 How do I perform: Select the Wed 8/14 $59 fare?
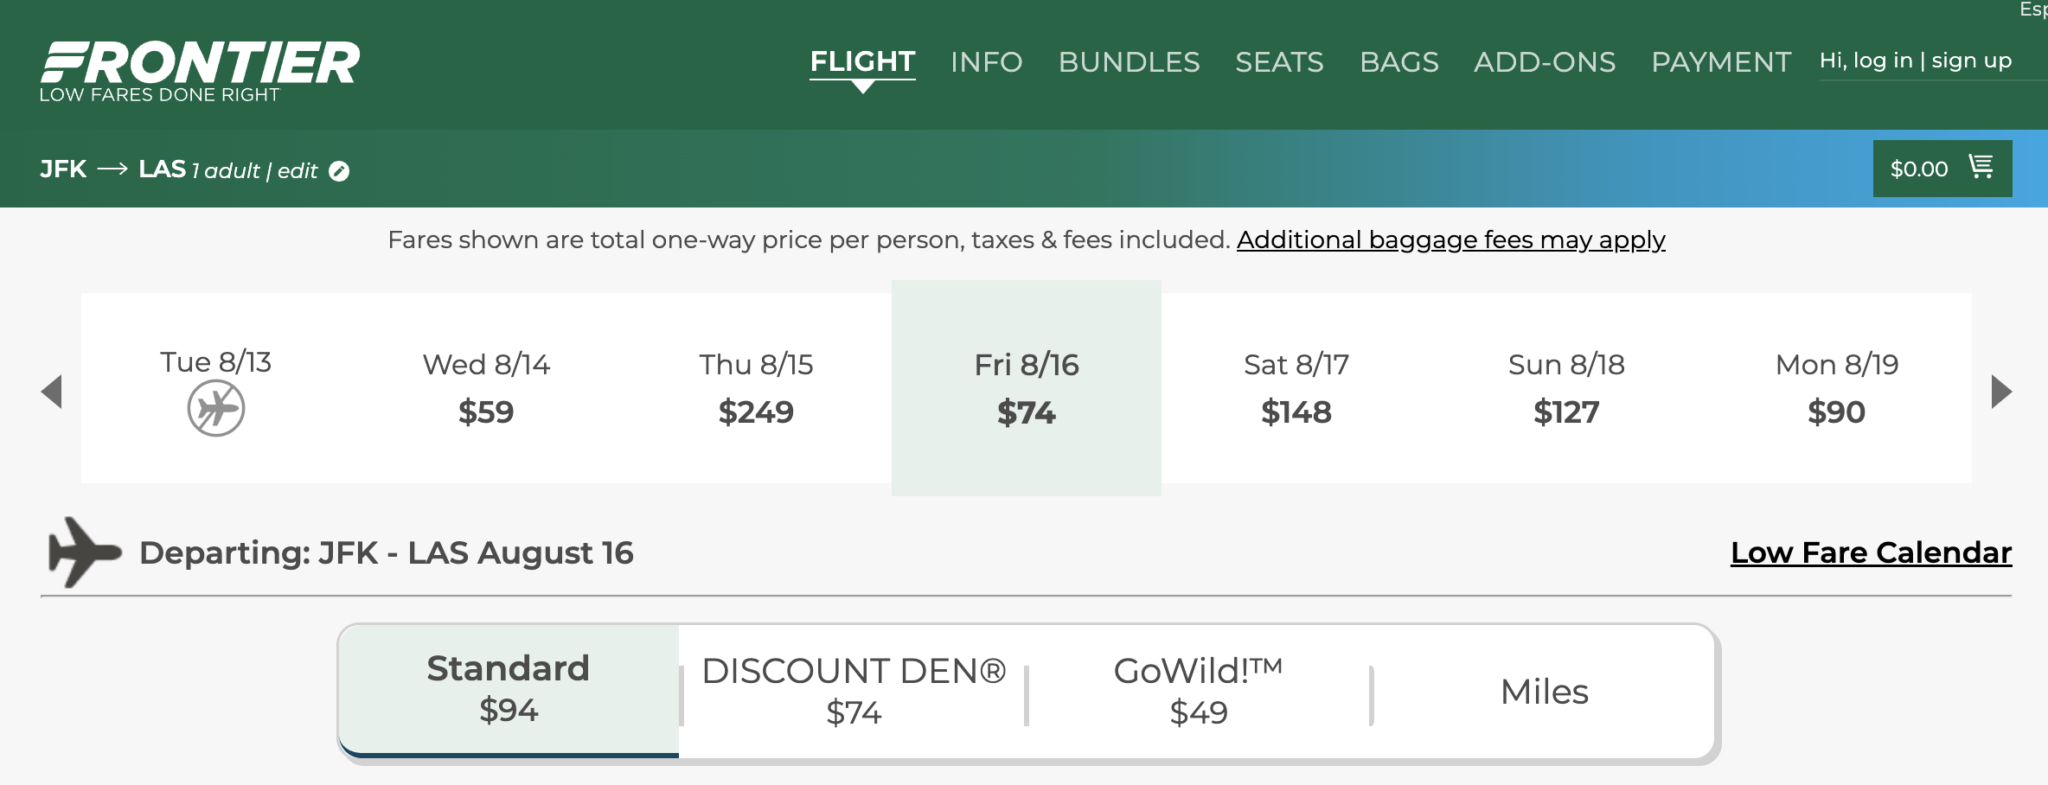(x=485, y=390)
